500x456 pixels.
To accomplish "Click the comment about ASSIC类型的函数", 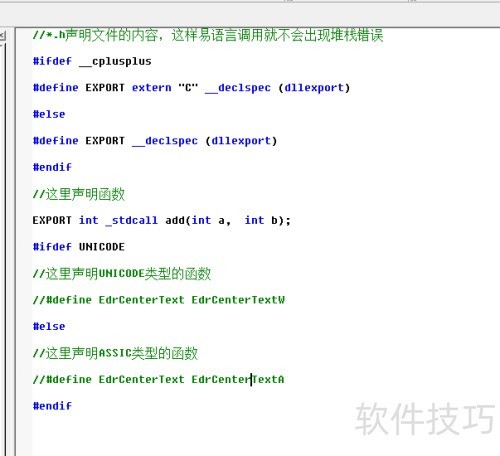I will tap(115, 353).
